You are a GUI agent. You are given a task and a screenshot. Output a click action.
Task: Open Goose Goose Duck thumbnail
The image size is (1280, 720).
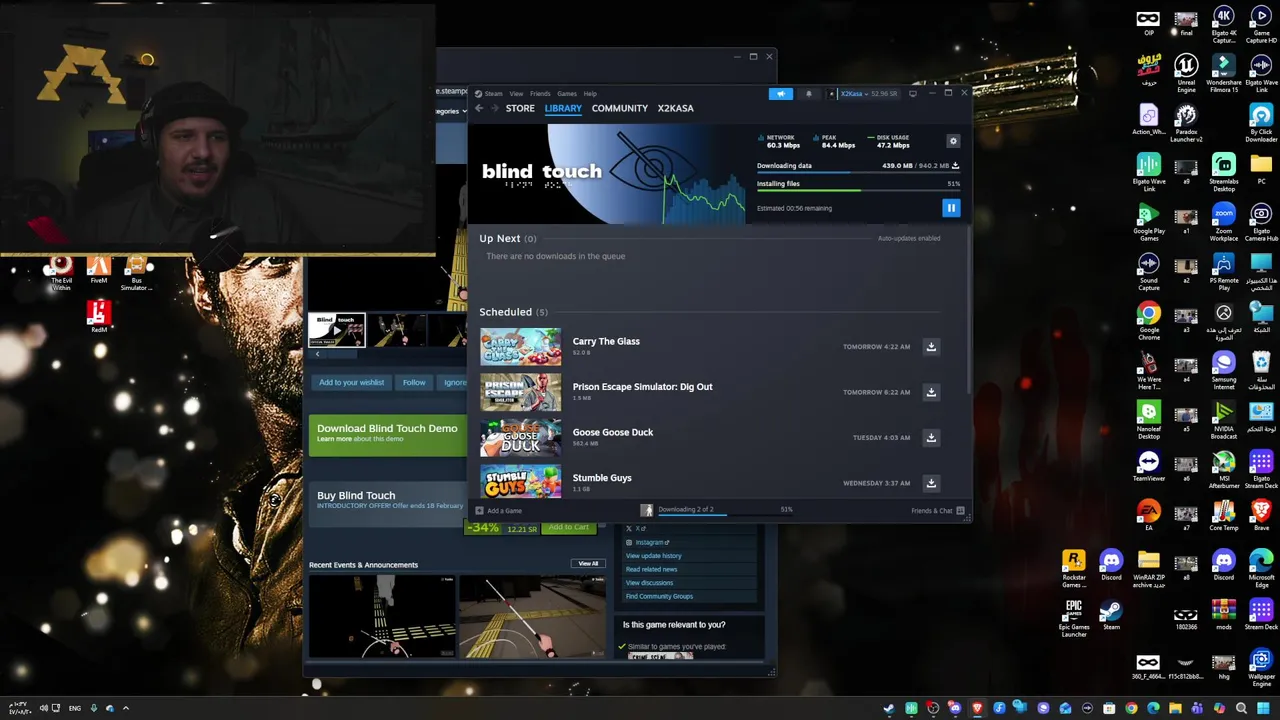[521, 438]
